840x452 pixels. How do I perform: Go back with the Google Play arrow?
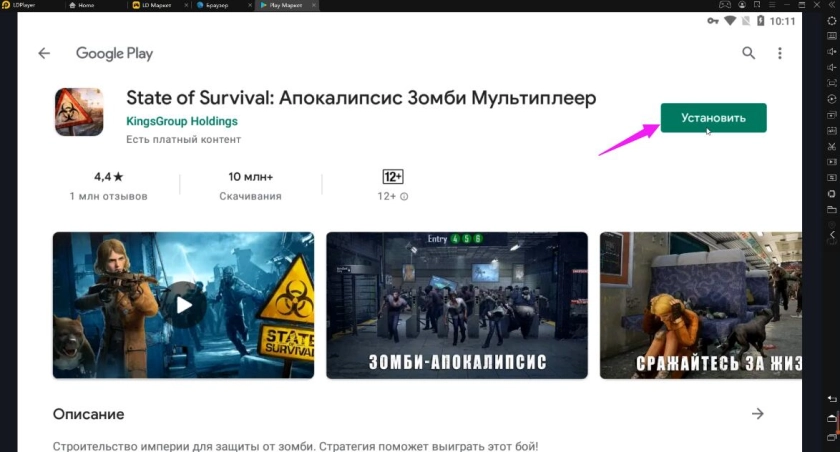[44, 53]
